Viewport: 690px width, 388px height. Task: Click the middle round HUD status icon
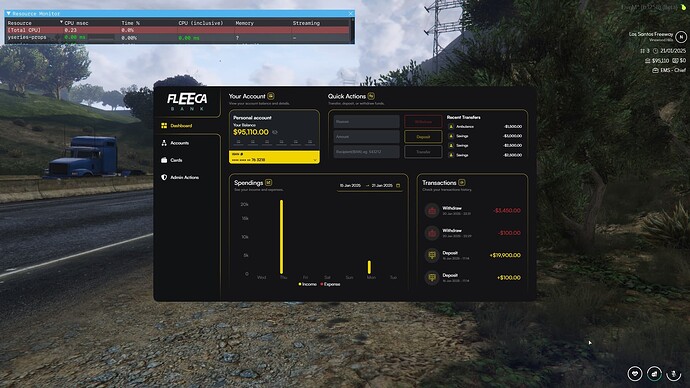pyautogui.click(x=654, y=373)
